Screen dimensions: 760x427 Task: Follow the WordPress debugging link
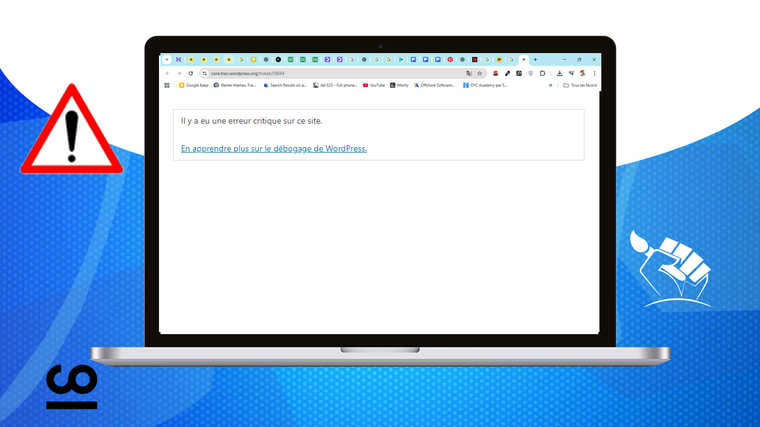274,149
